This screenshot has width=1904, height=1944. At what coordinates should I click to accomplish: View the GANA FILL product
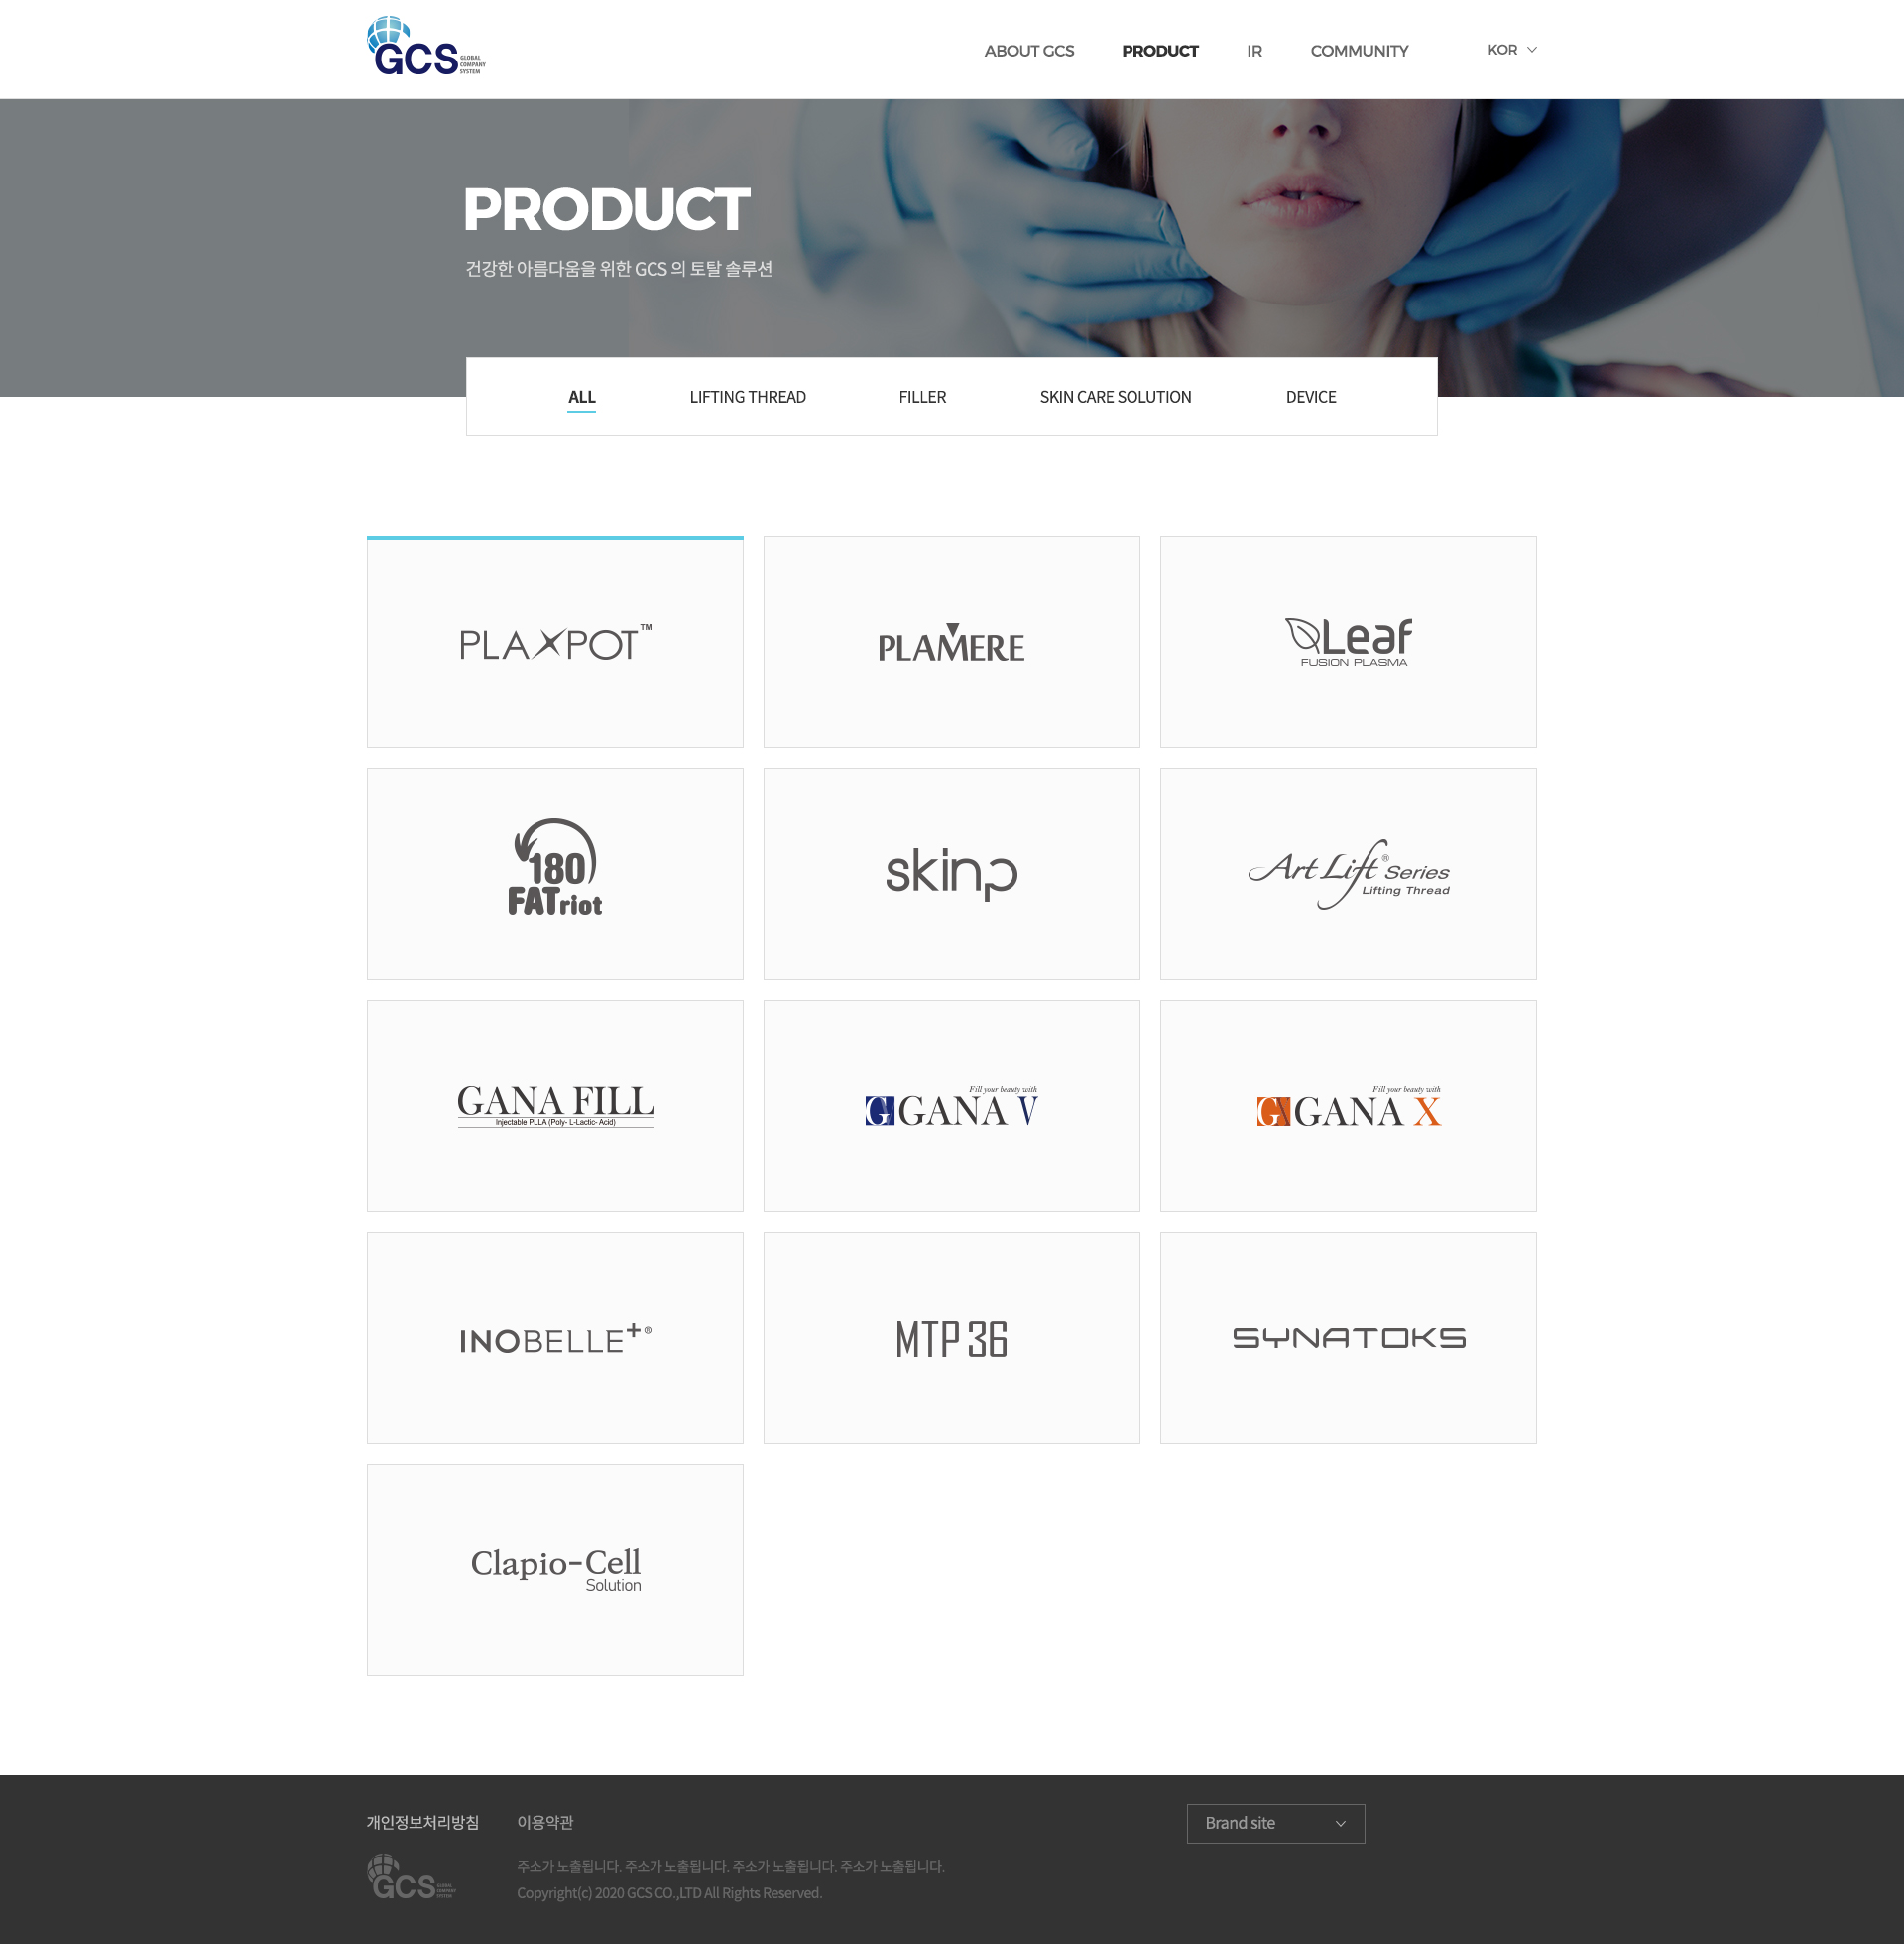(555, 1106)
